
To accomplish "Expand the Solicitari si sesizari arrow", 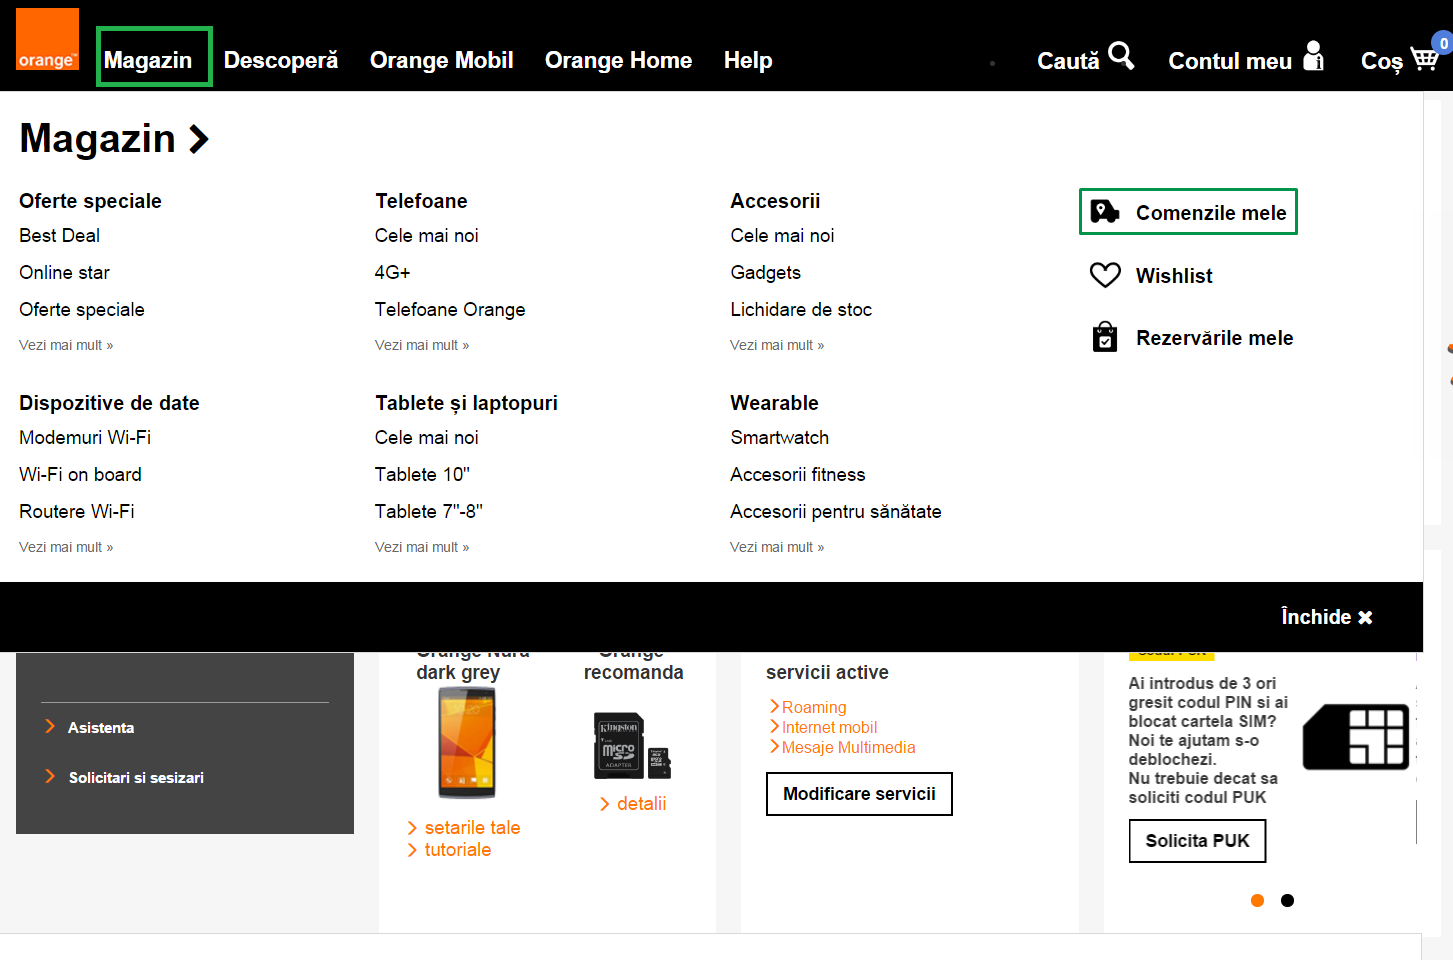I will 50,777.
